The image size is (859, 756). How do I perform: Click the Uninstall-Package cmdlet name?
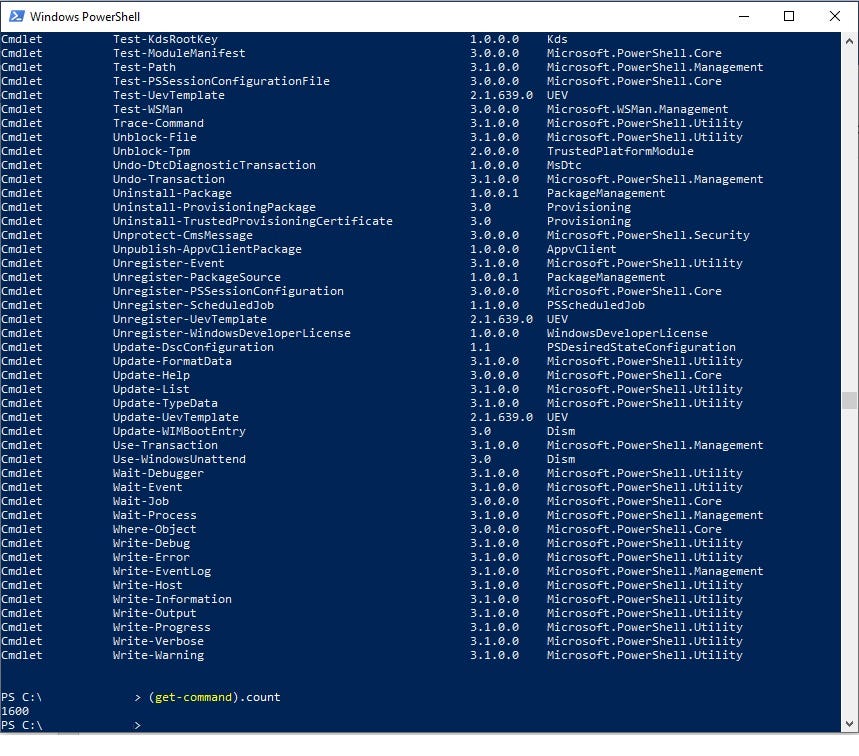[x=172, y=193]
